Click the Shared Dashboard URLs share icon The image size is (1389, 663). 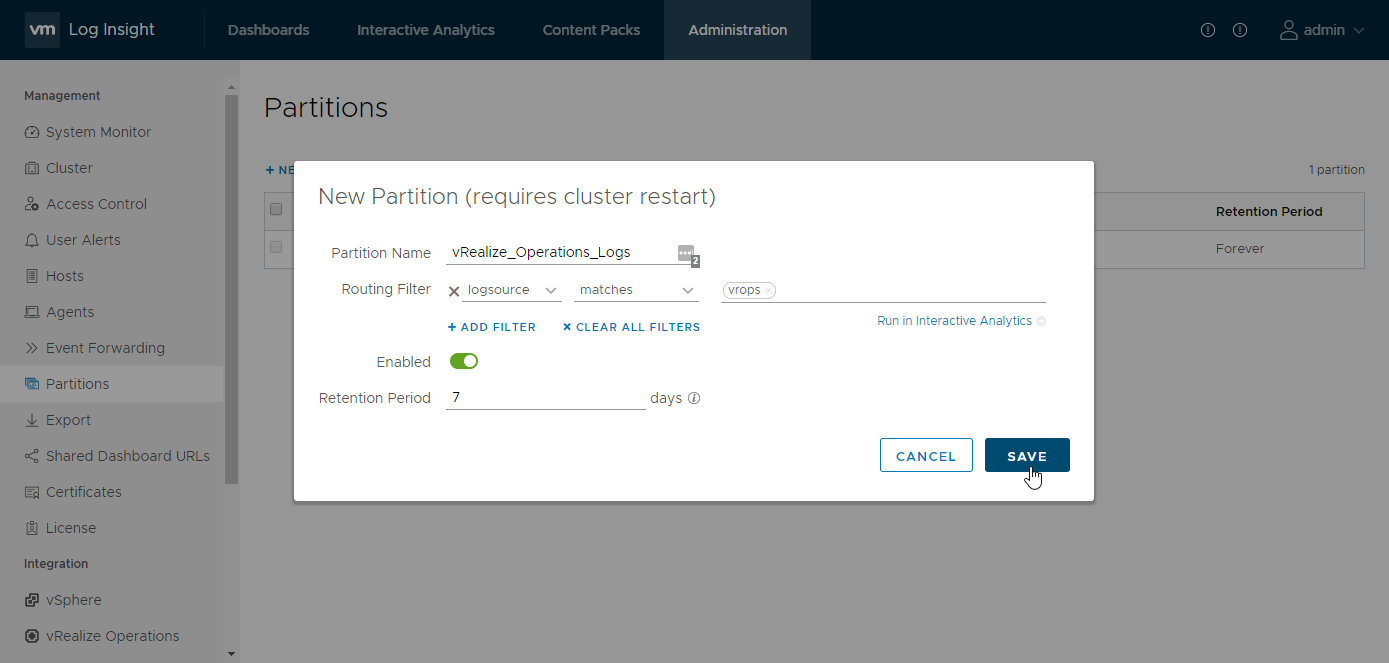pos(32,456)
